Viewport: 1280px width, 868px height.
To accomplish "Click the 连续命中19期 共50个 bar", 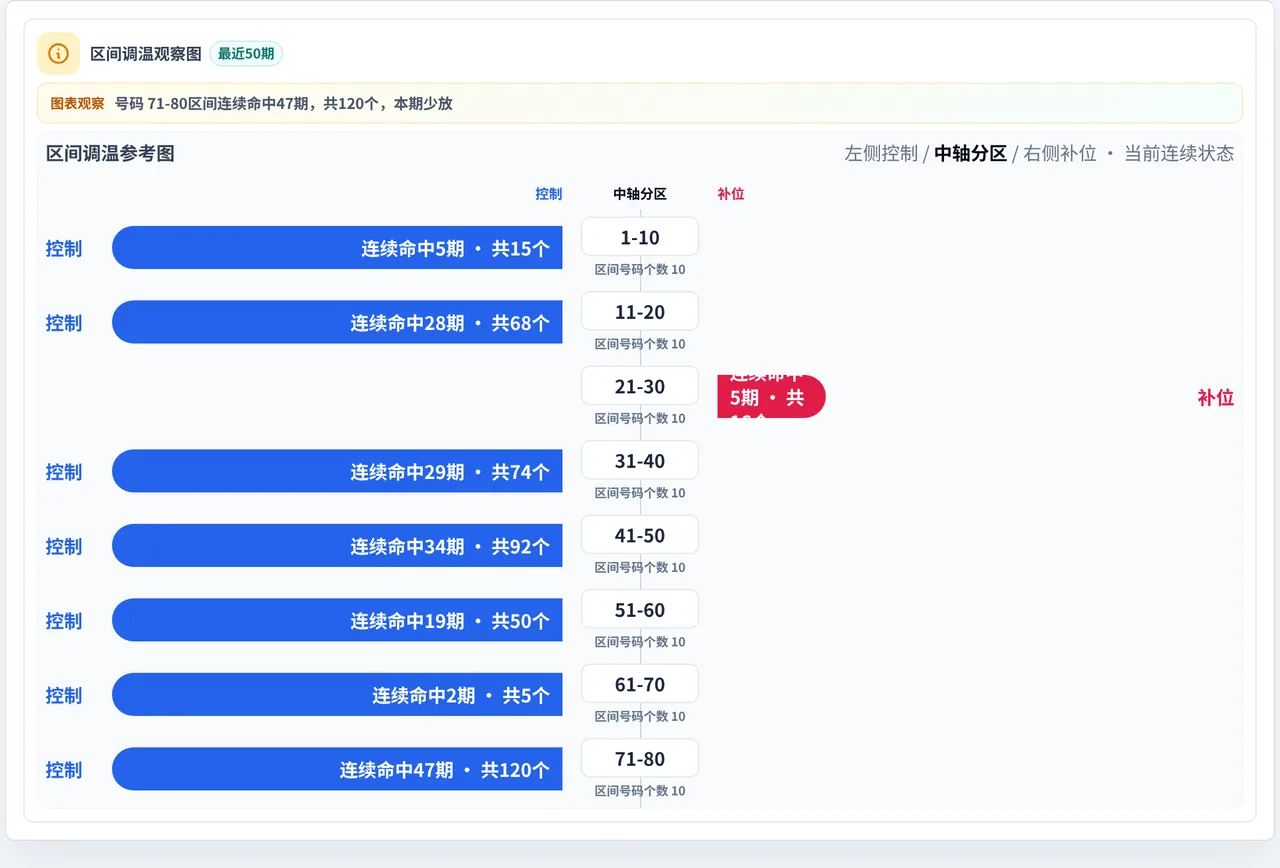I will 337,620.
